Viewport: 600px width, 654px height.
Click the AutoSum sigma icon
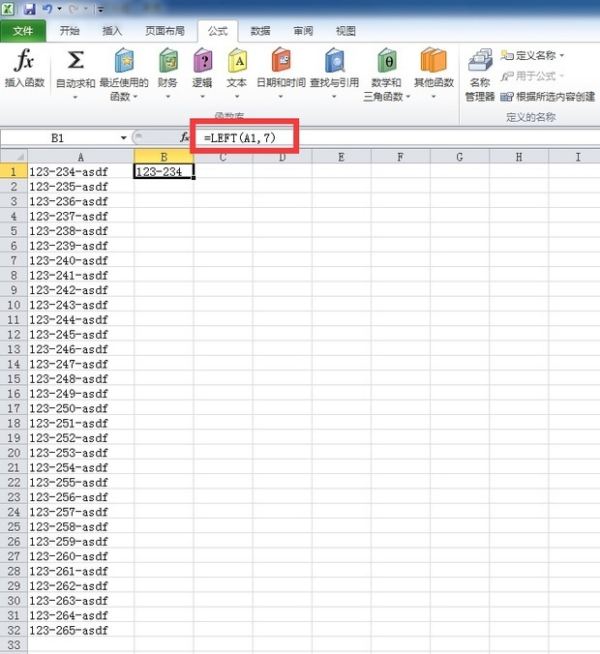pyautogui.click(x=75, y=60)
